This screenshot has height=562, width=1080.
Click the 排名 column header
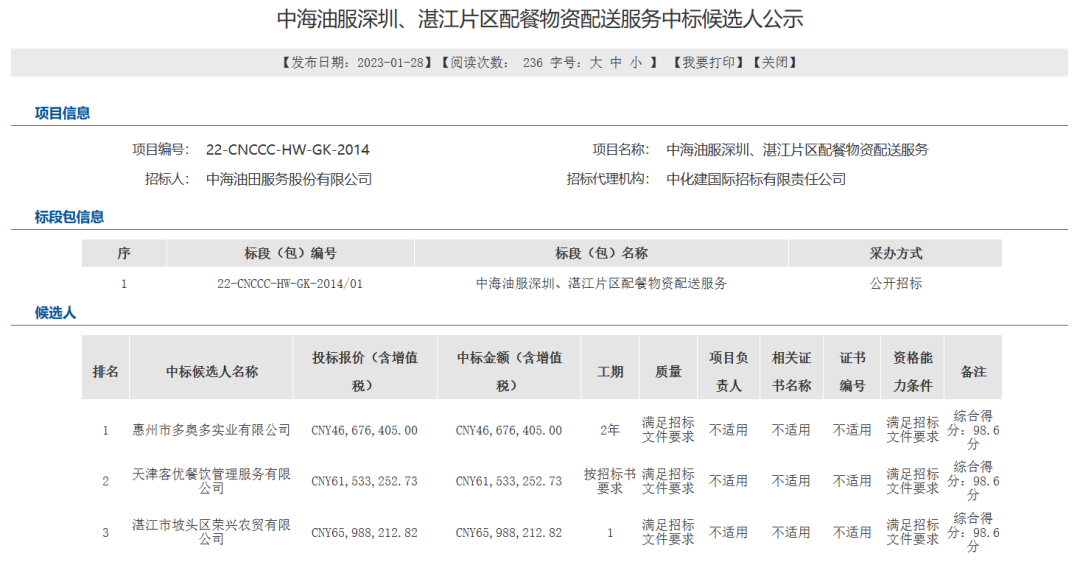click(105, 368)
